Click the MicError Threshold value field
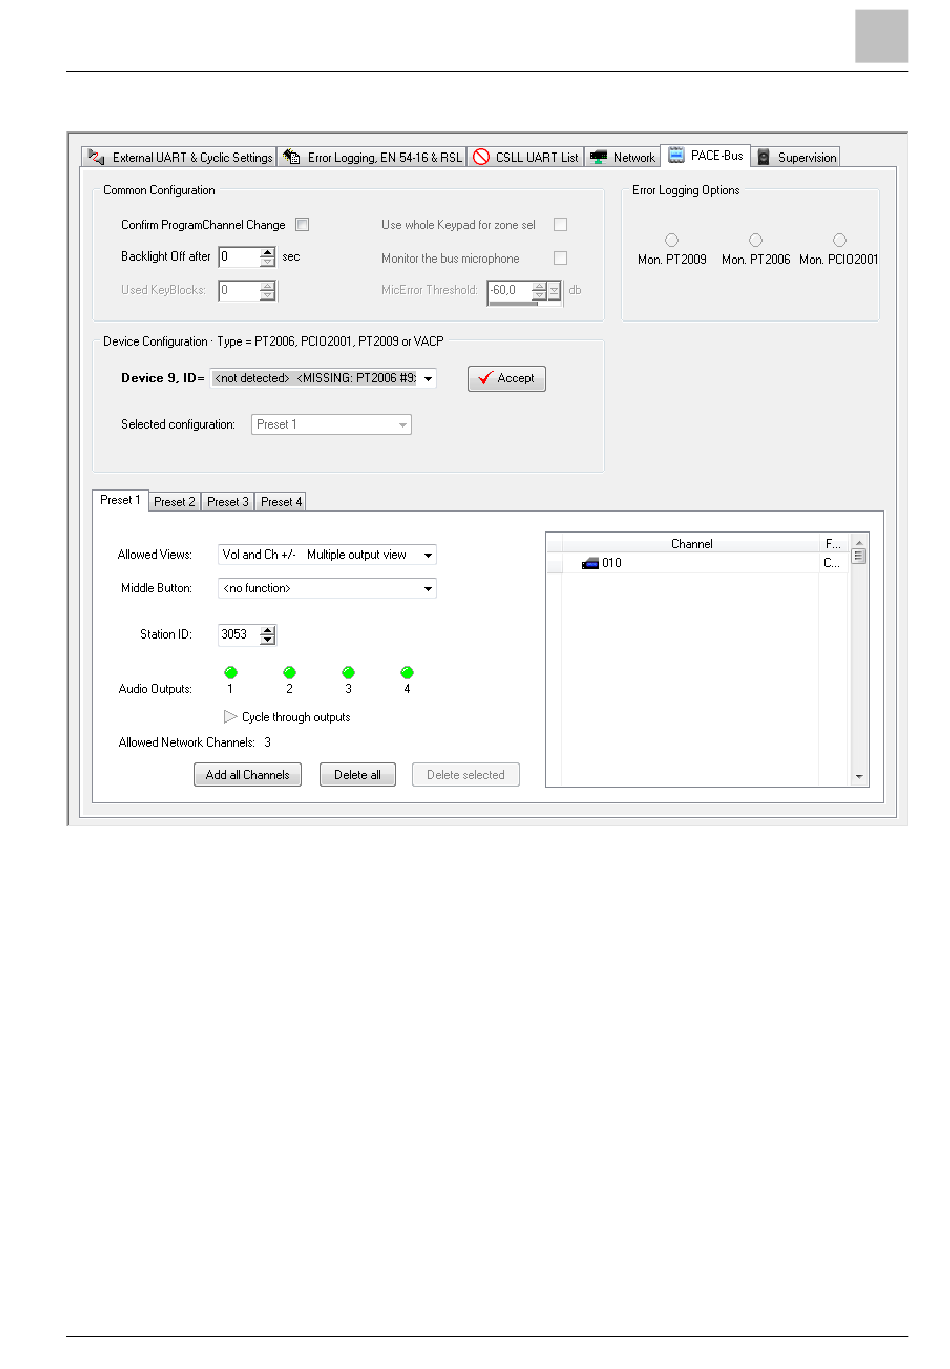The height and width of the screenshot is (1369, 950). [x=510, y=291]
